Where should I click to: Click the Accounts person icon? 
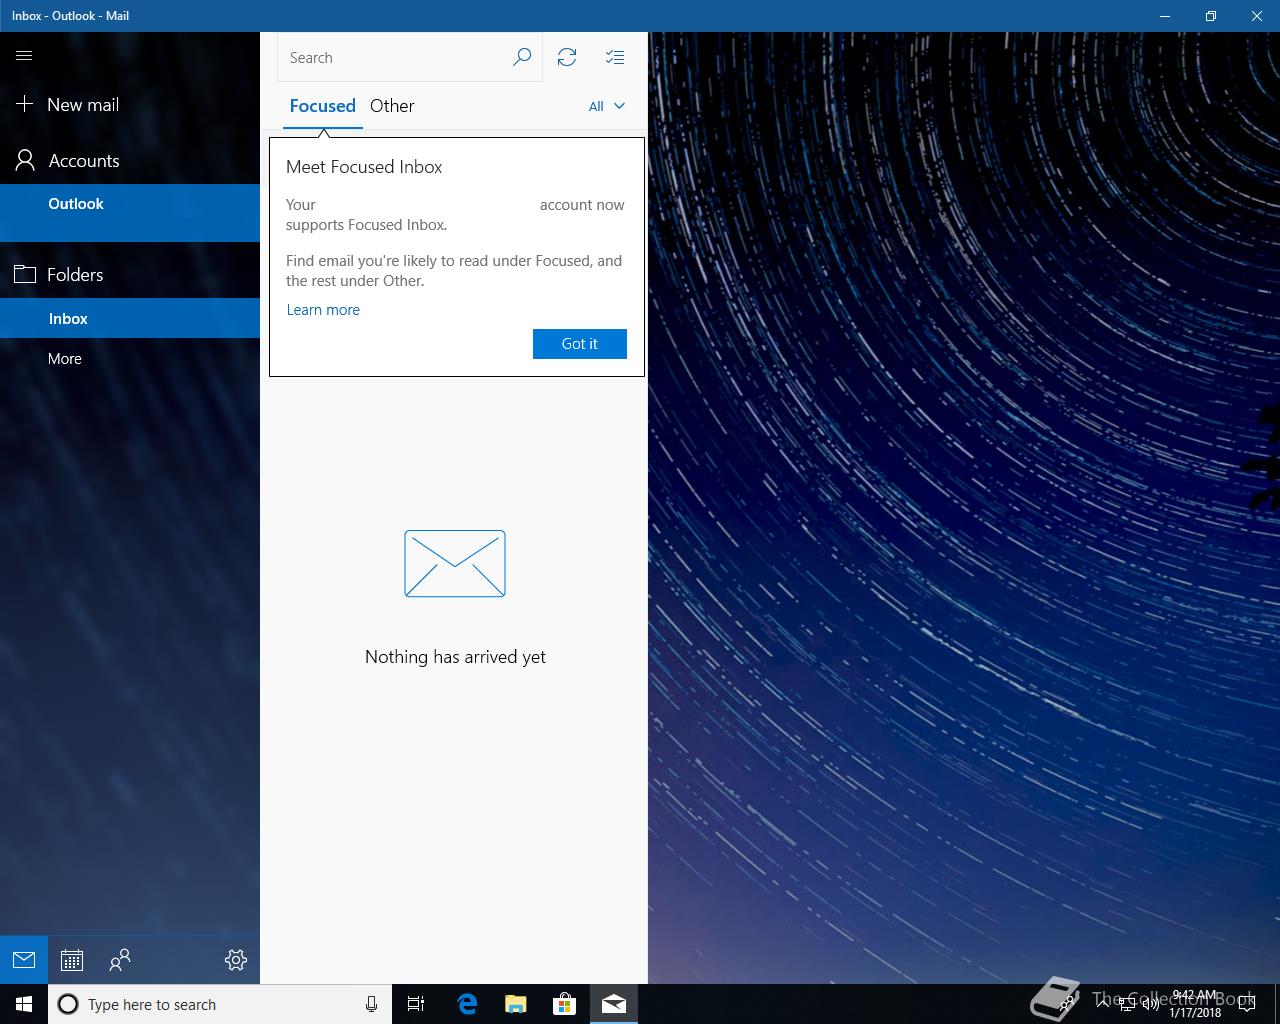click(25, 160)
